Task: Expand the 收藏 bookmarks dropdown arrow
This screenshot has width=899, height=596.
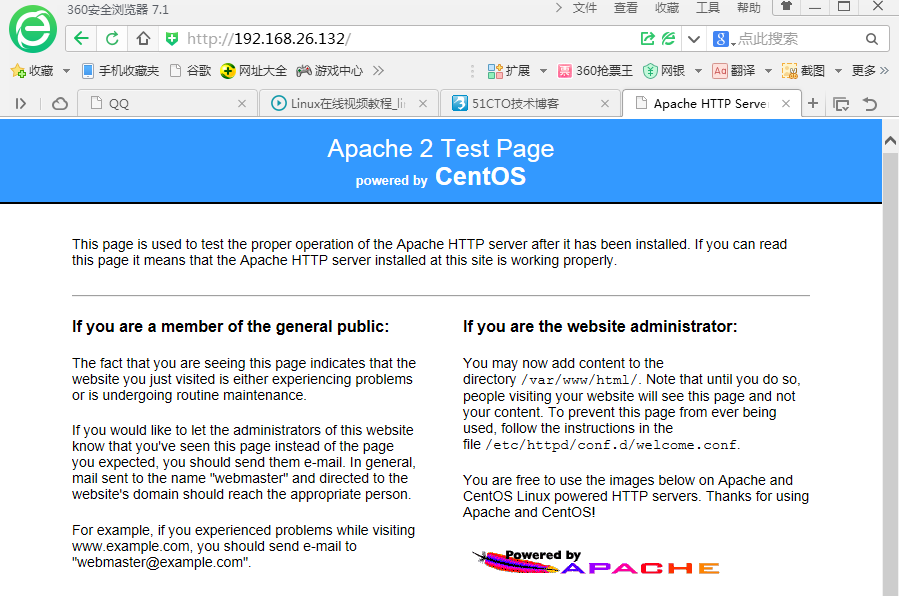Action: (x=66, y=71)
